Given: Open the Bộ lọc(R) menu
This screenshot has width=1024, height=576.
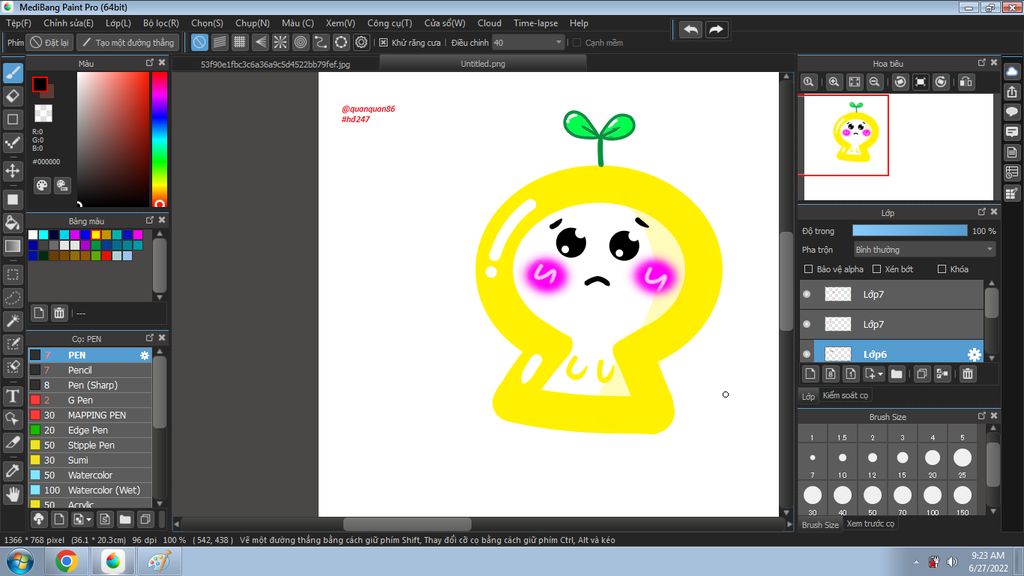Looking at the screenshot, I should click(161, 23).
